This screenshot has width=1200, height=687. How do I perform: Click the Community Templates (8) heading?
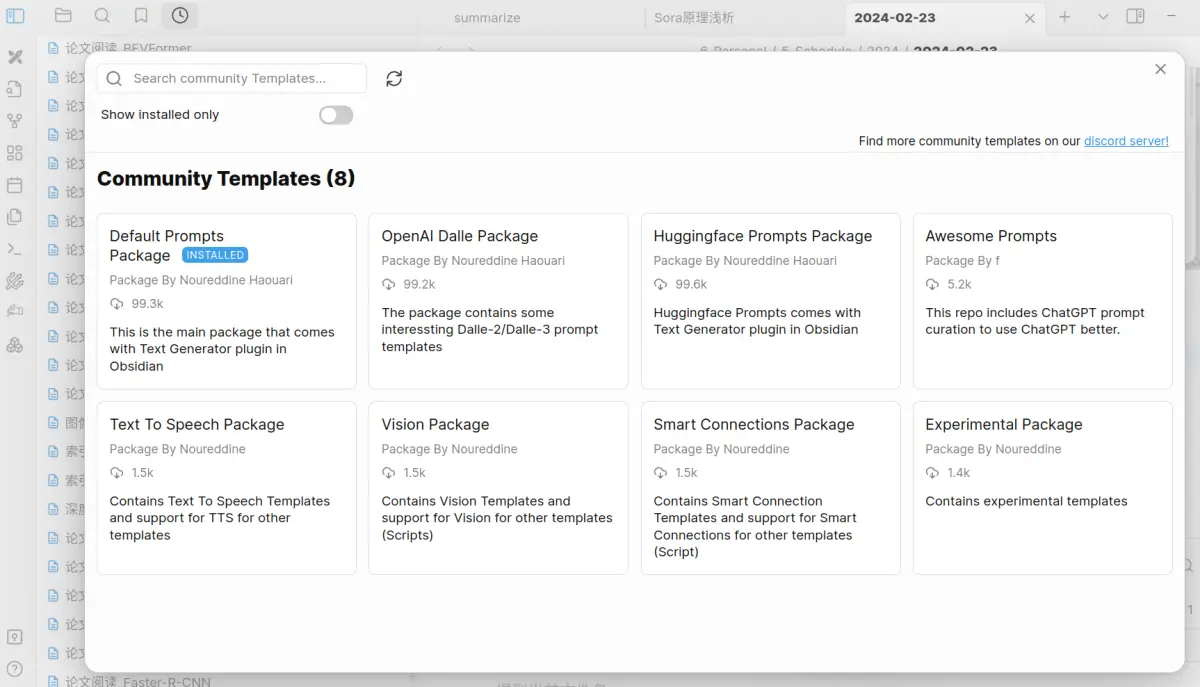pos(226,179)
